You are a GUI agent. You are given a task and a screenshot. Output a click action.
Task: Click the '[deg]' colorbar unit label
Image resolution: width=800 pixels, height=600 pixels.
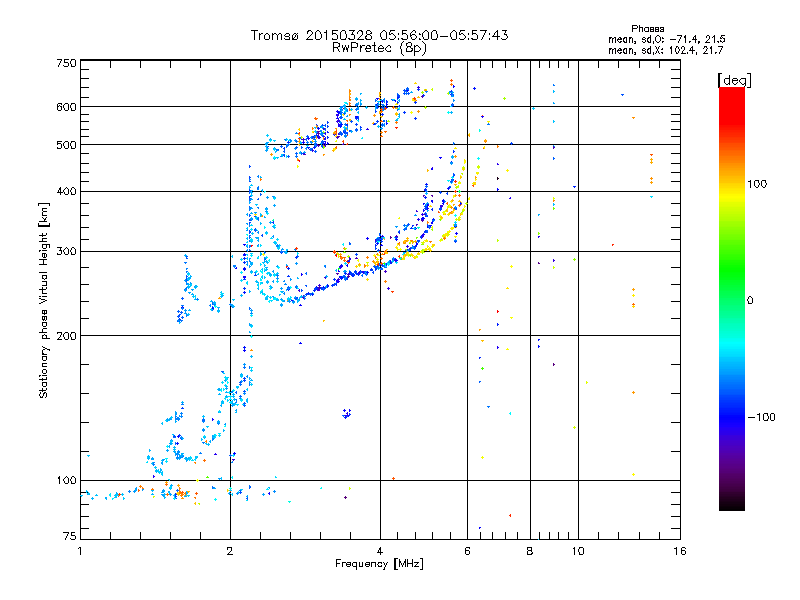pos(734,80)
